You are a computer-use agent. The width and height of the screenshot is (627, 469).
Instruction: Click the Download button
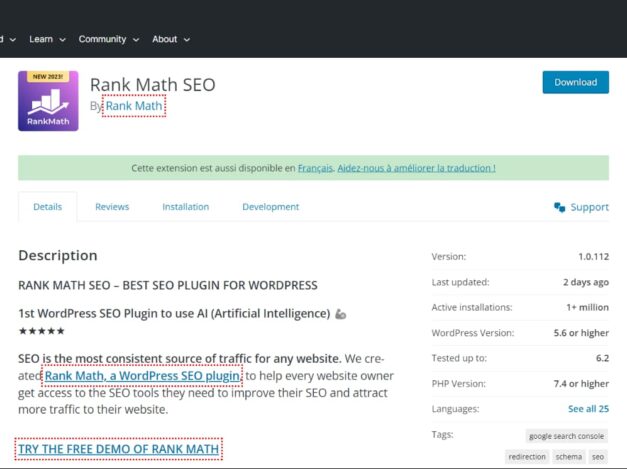pos(575,82)
